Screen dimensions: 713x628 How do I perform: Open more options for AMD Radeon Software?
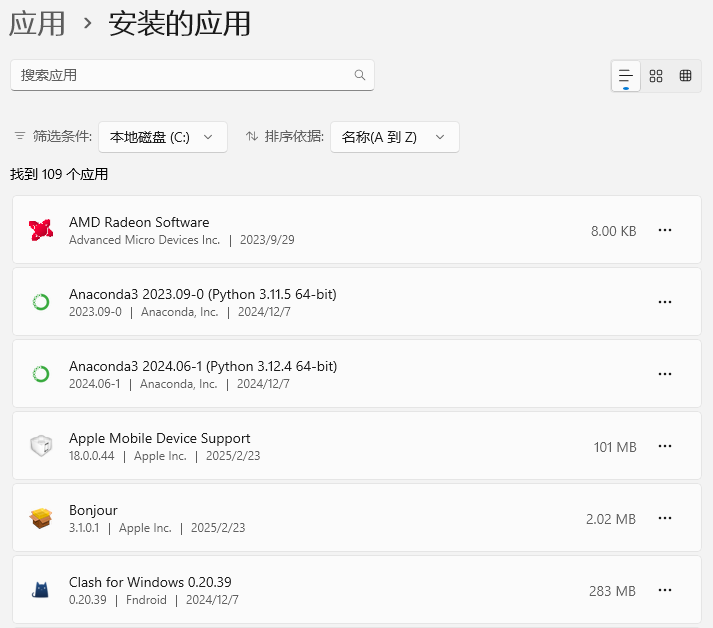(665, 230)
